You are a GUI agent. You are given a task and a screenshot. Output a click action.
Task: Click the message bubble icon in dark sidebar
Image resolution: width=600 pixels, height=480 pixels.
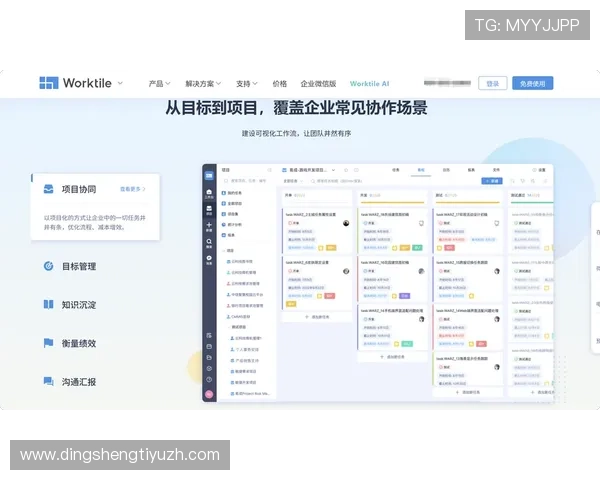tap(209, 260)
